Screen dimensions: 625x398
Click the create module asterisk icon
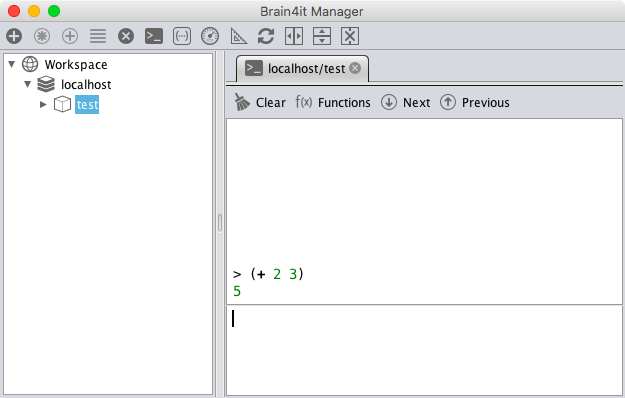(42, 36)
